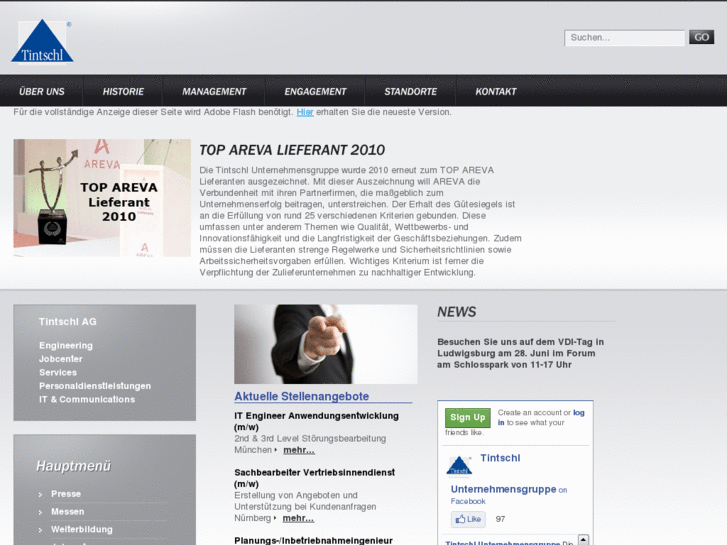This screenshot has height=545, width=727.
Task: Click the VDI-Tag Ludwigsburg news item
Action: pyautogui.click(x=520, y=353)
